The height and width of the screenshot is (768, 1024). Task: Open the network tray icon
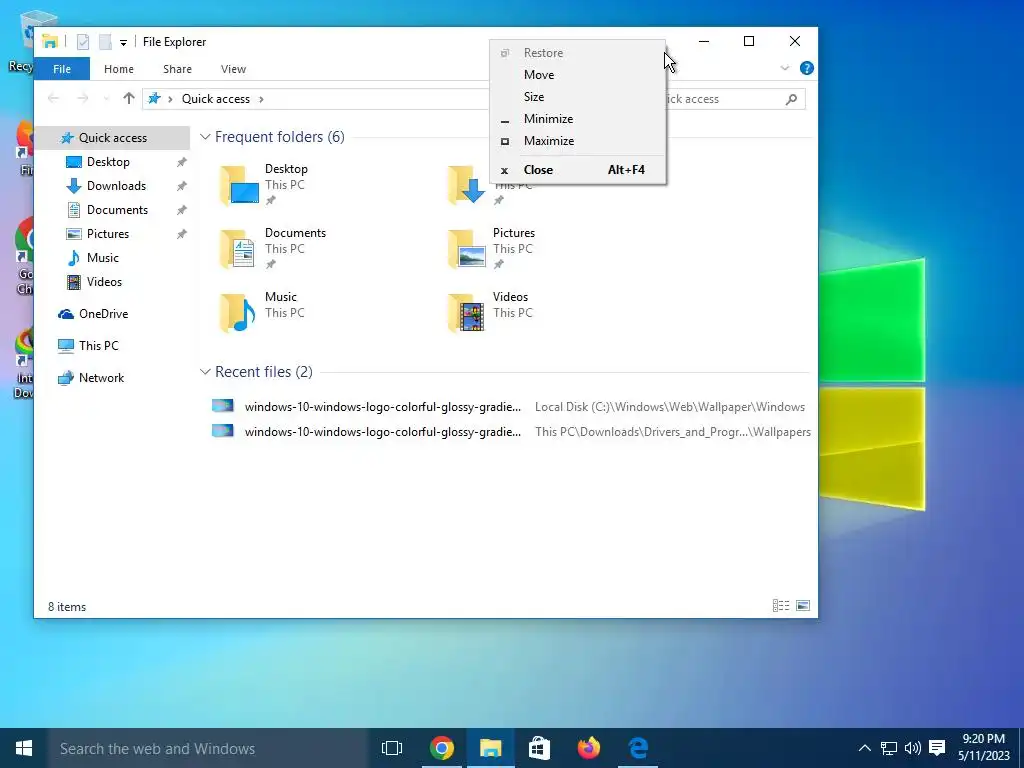(x=889, y=748)
